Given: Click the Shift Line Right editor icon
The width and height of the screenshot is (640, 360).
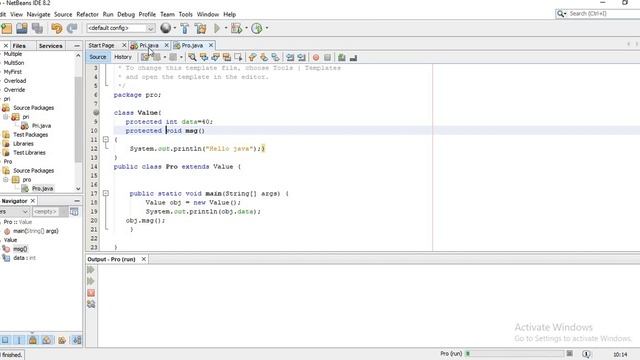Looking at the screenshot, I should click(302, 58).
